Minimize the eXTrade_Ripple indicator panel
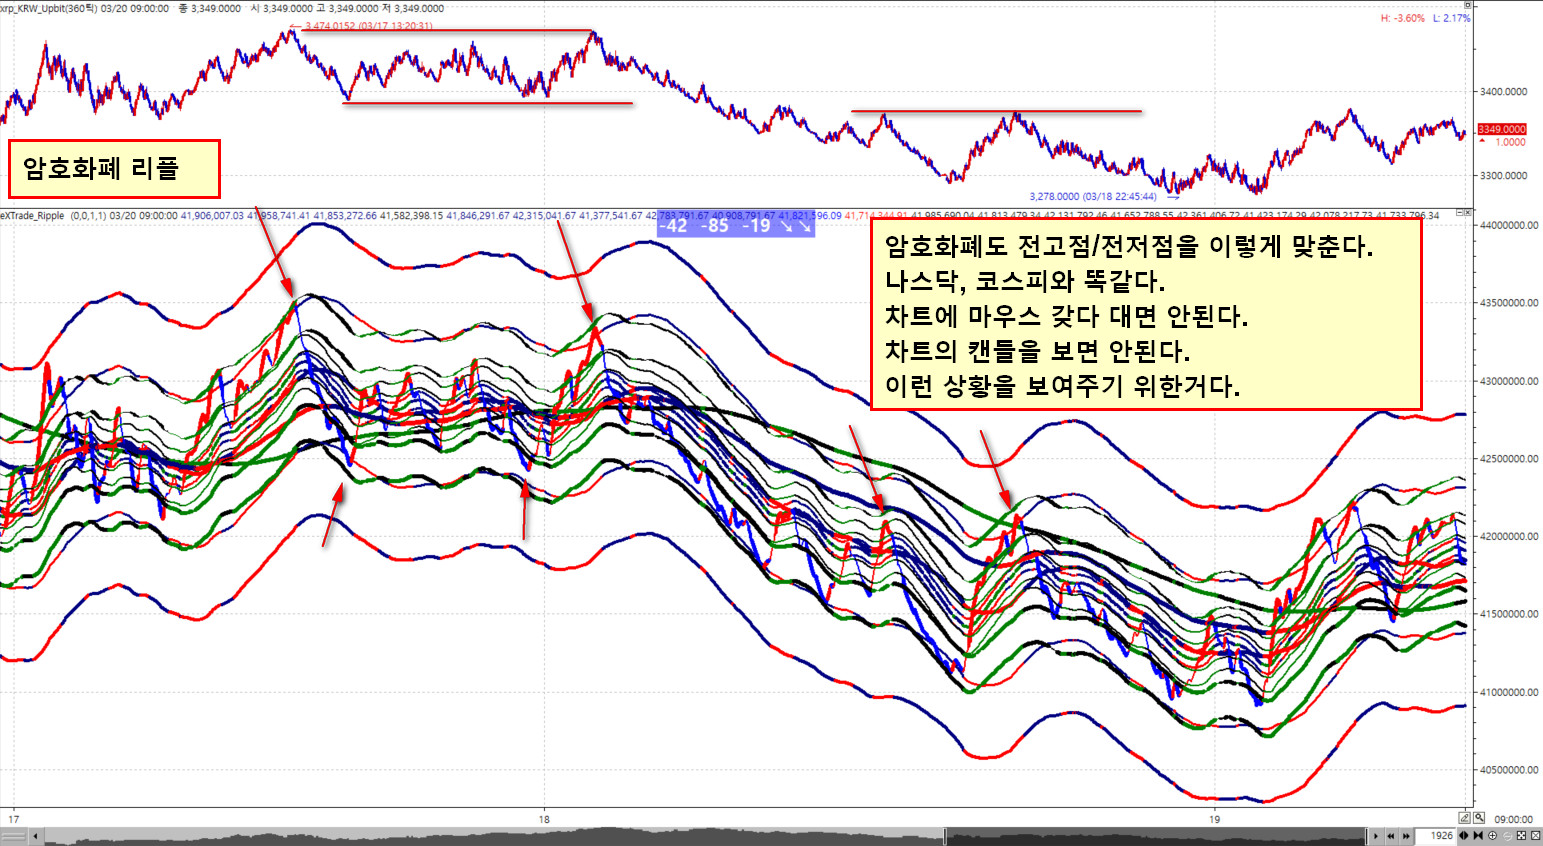The width and height of the screenshot is (1543, 846). pos(1461,212)
